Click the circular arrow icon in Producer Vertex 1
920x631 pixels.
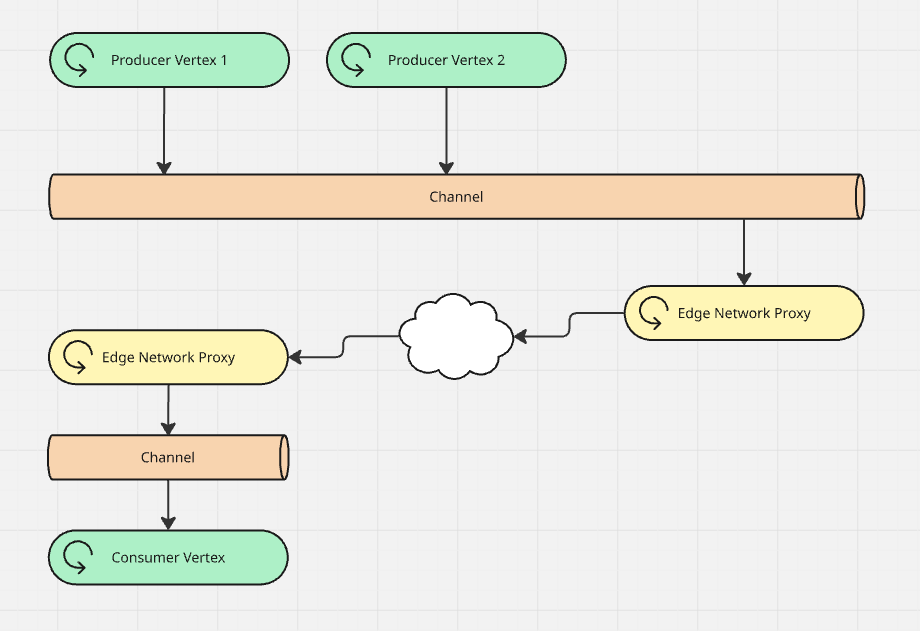coord(79,60)
